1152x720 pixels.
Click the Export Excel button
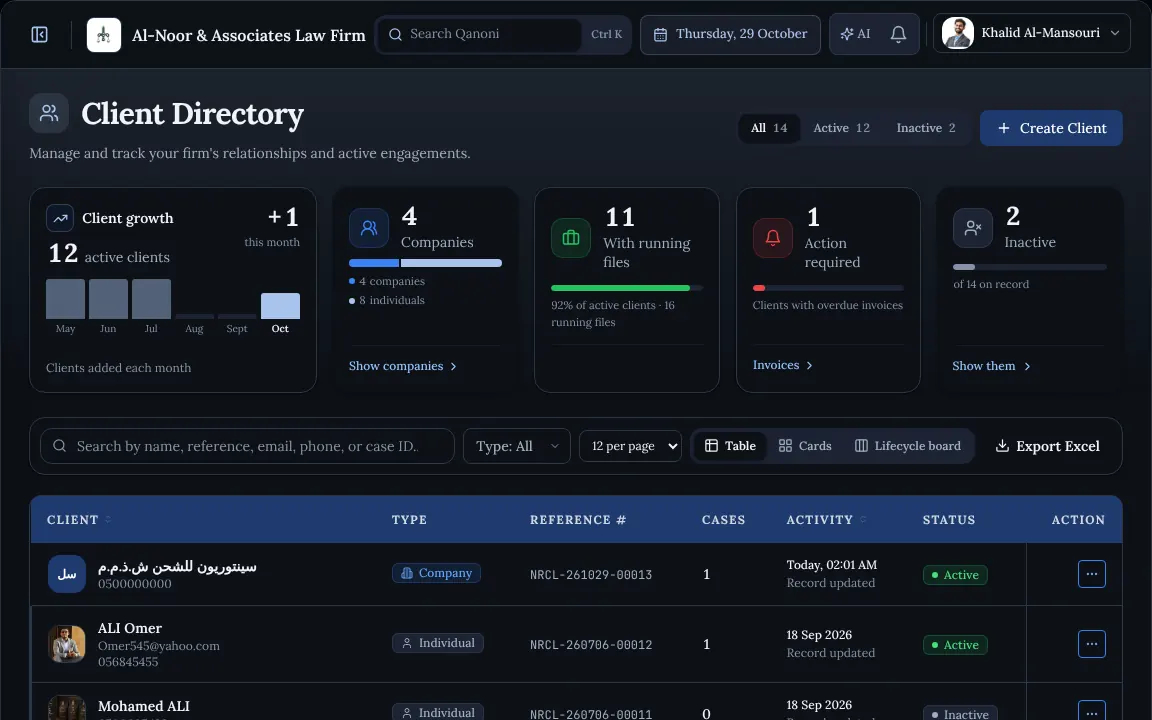coord(1047,446)
